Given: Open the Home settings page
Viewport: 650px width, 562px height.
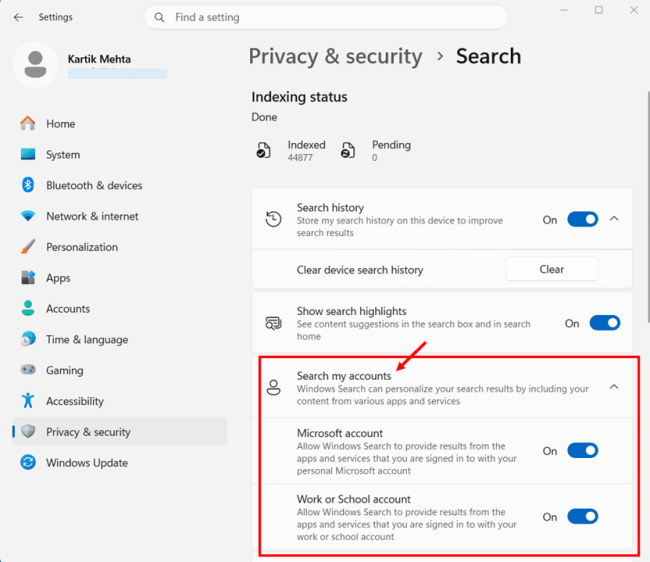Looking at the screenshot, I should (x=120, y=124).
